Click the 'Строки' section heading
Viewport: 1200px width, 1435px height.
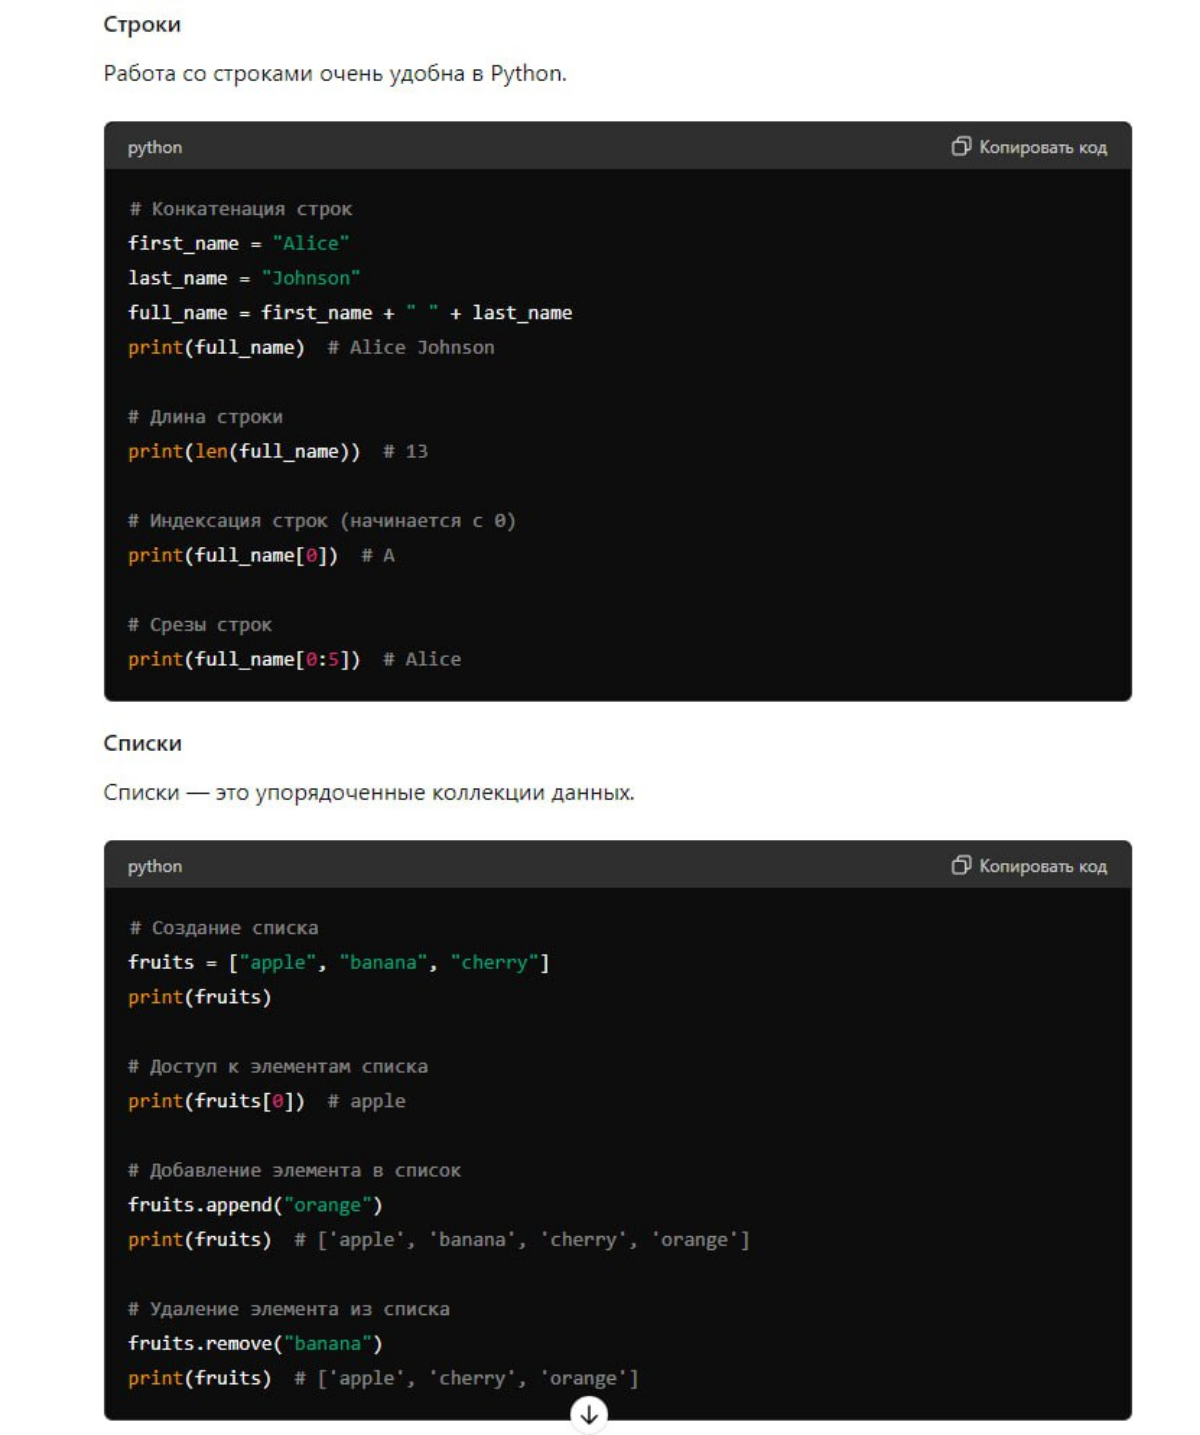(x=142, y=25)
